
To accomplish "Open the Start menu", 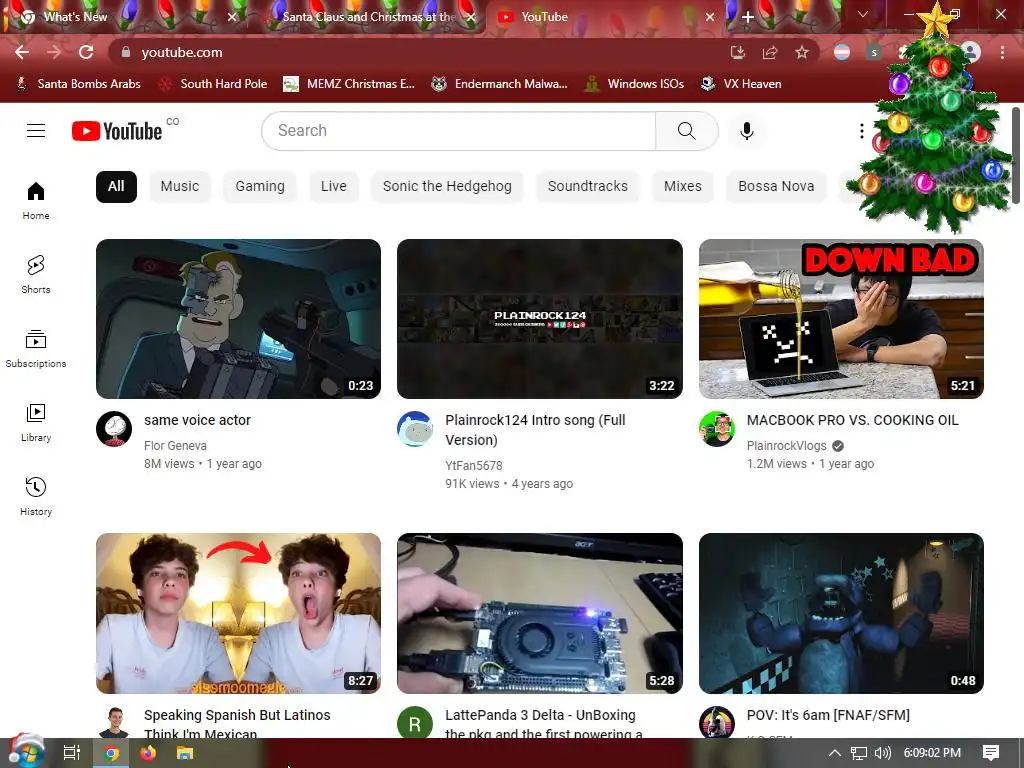I will 26,752.
